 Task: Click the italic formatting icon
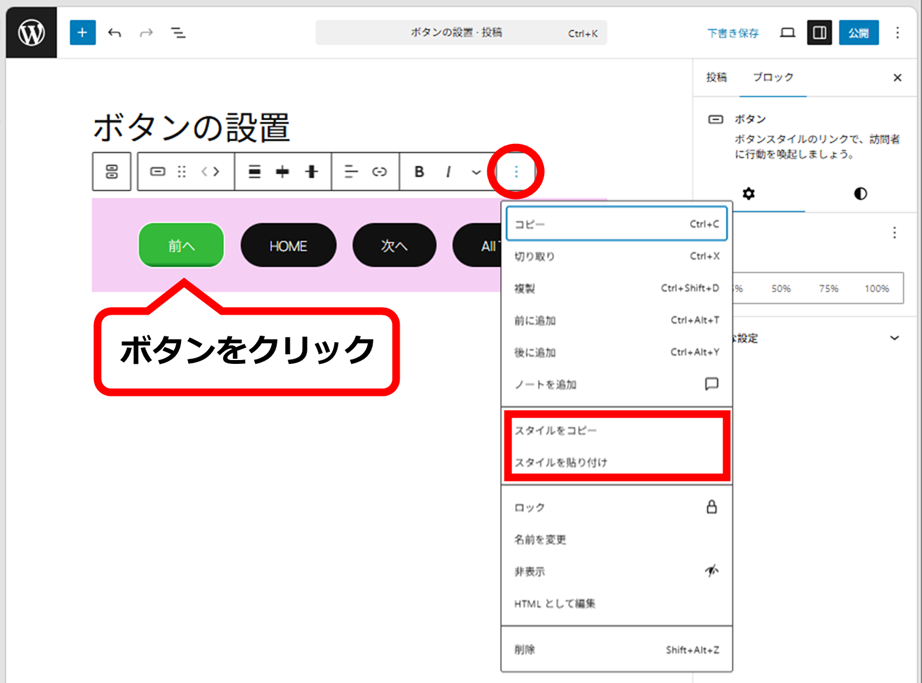click(x=448, y=172)
